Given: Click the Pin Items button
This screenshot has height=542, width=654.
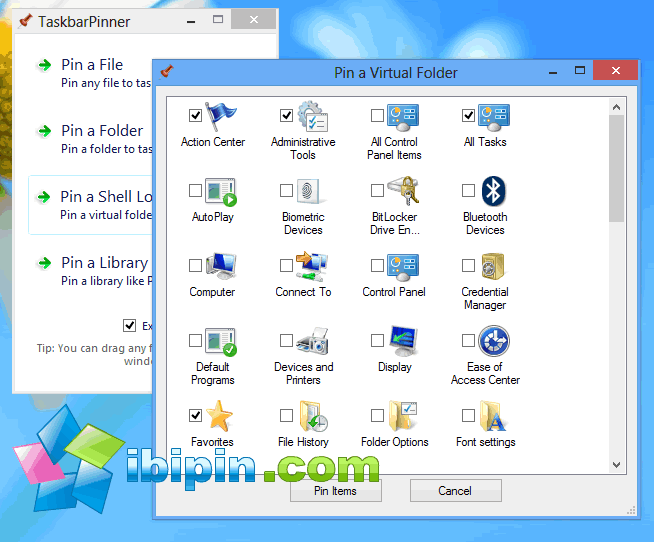Looking at the screenshot, I should click(336, 491).
